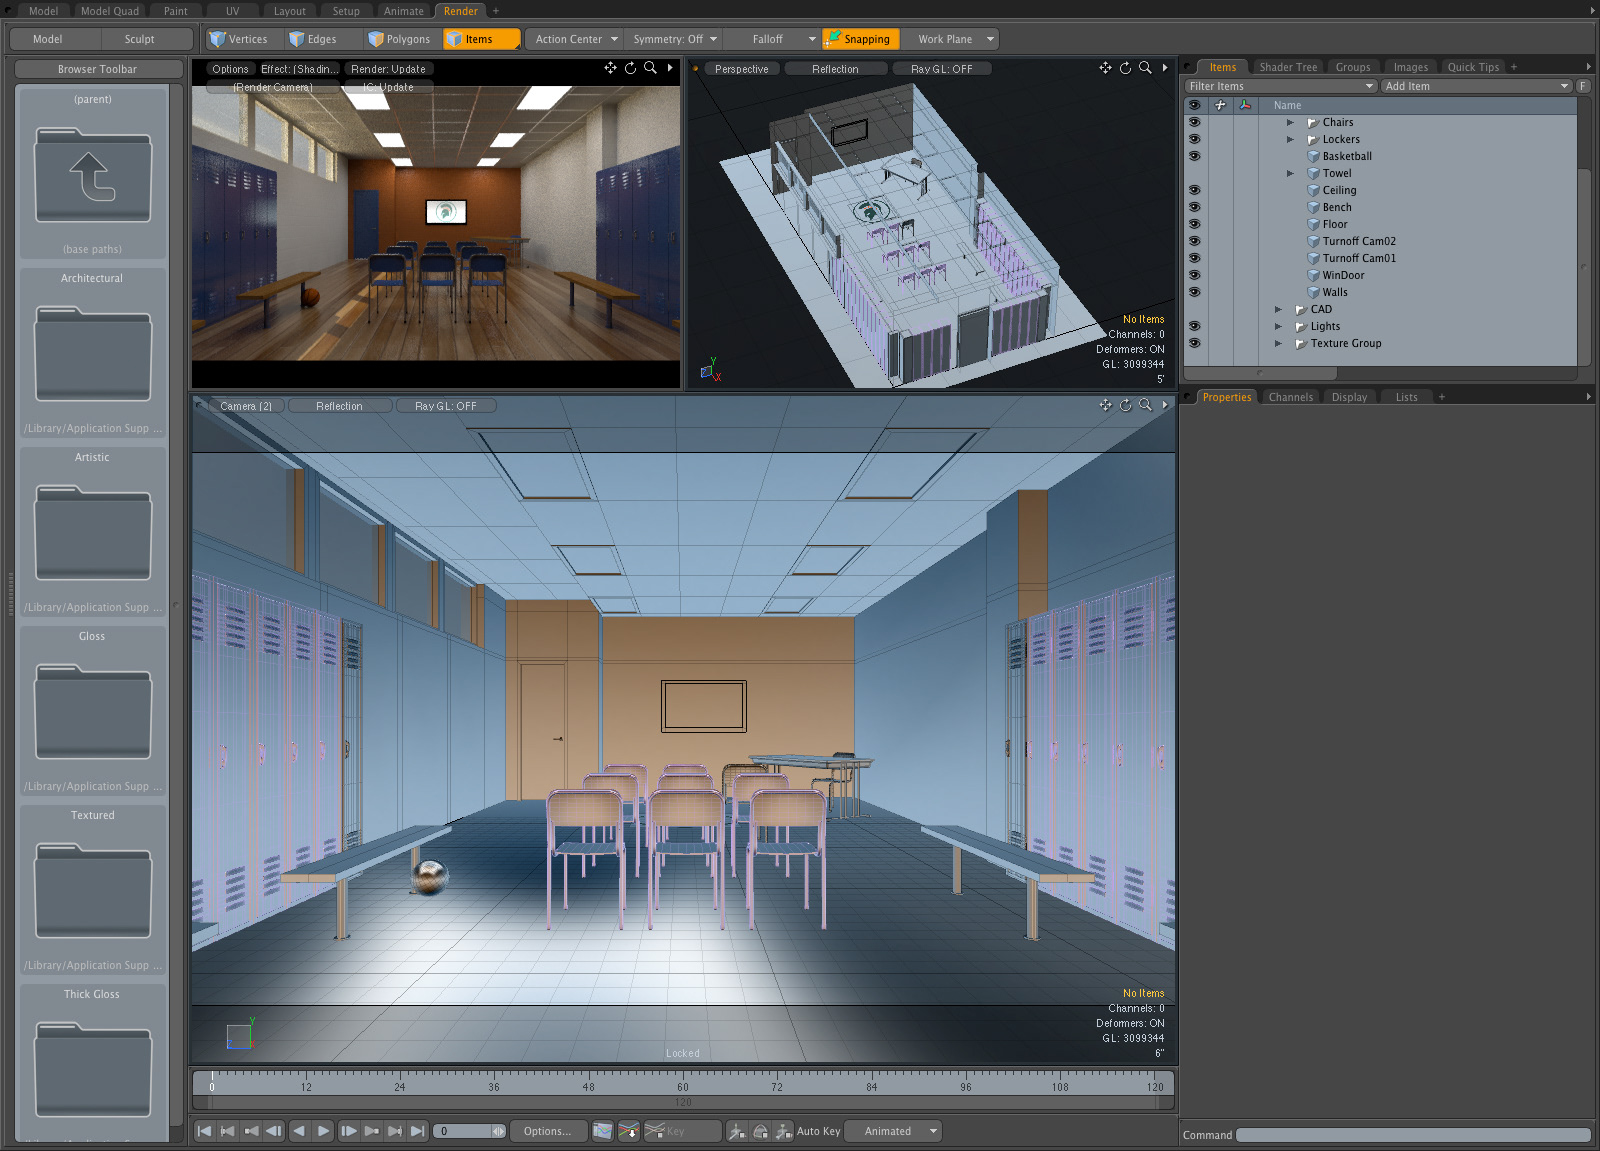
Task: Go to first frame in transport
Action: pyautogui.click(x=204, y=1131)
